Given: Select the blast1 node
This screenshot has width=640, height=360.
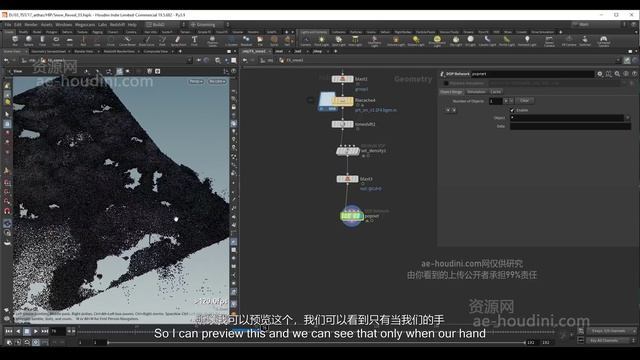Looking at the screenshot, I should pos(342,79).
